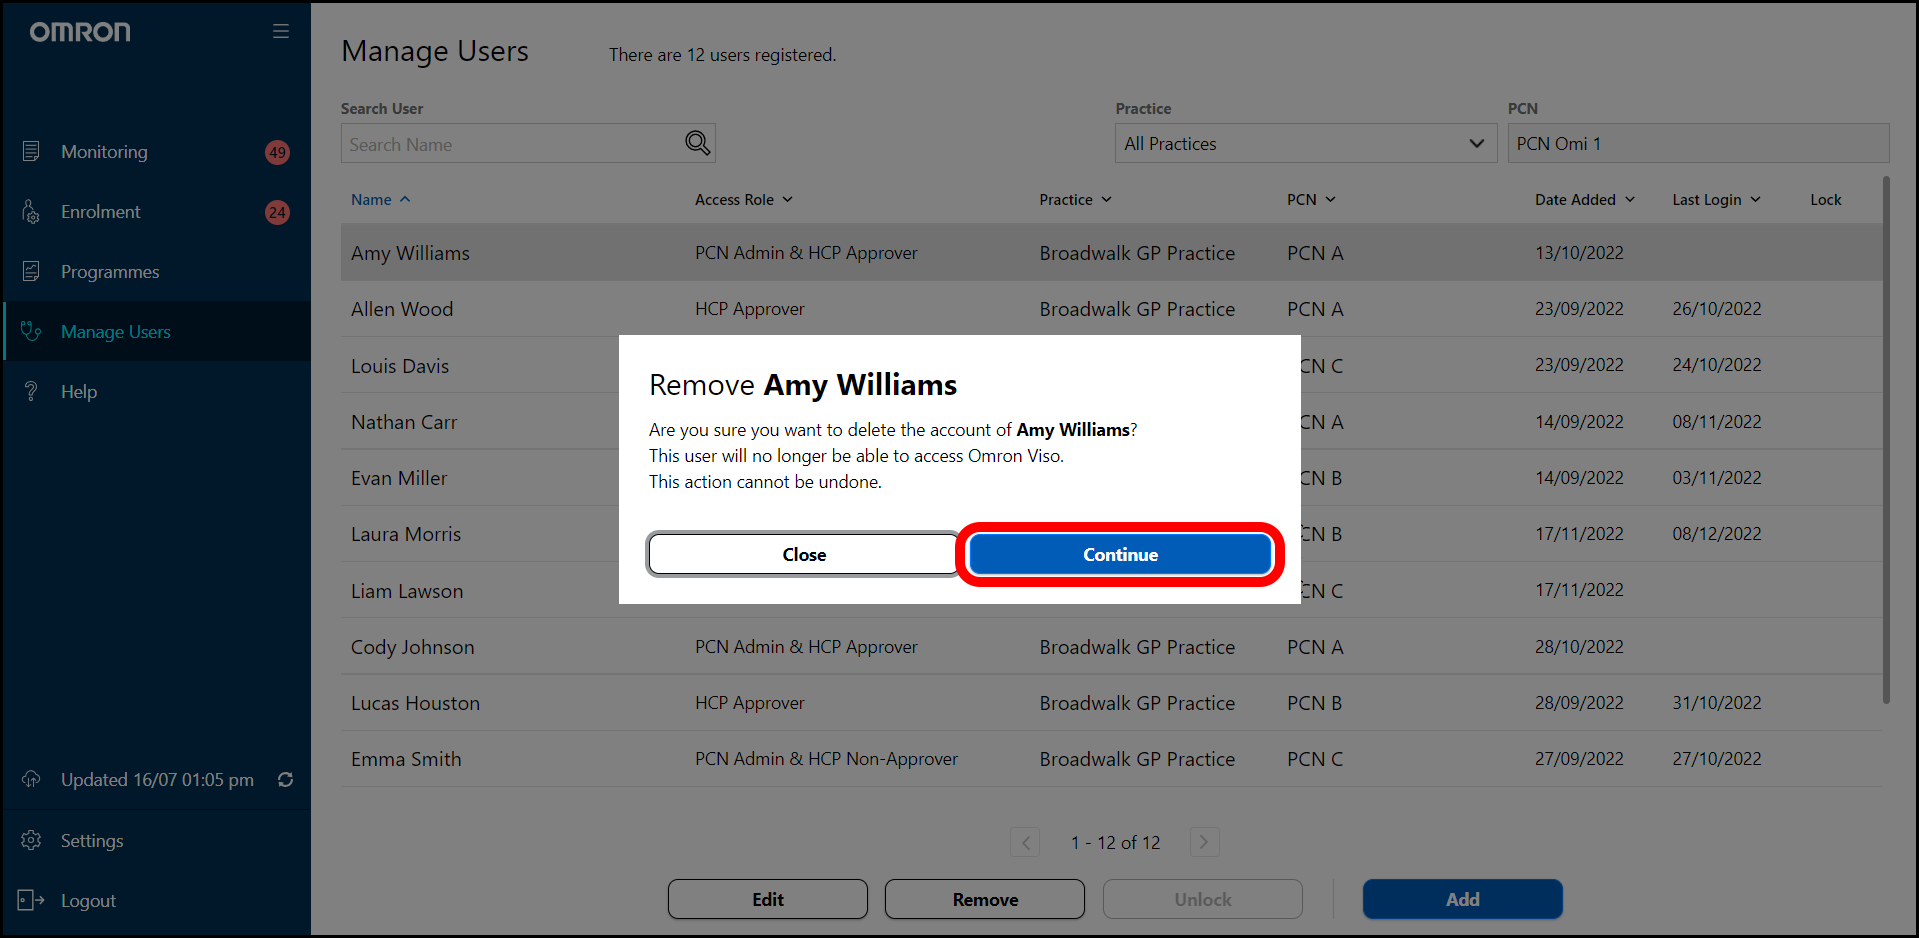The image size is (1919, 938).
Task: Confirm removal with Continue button
Action: [1120, 555]
